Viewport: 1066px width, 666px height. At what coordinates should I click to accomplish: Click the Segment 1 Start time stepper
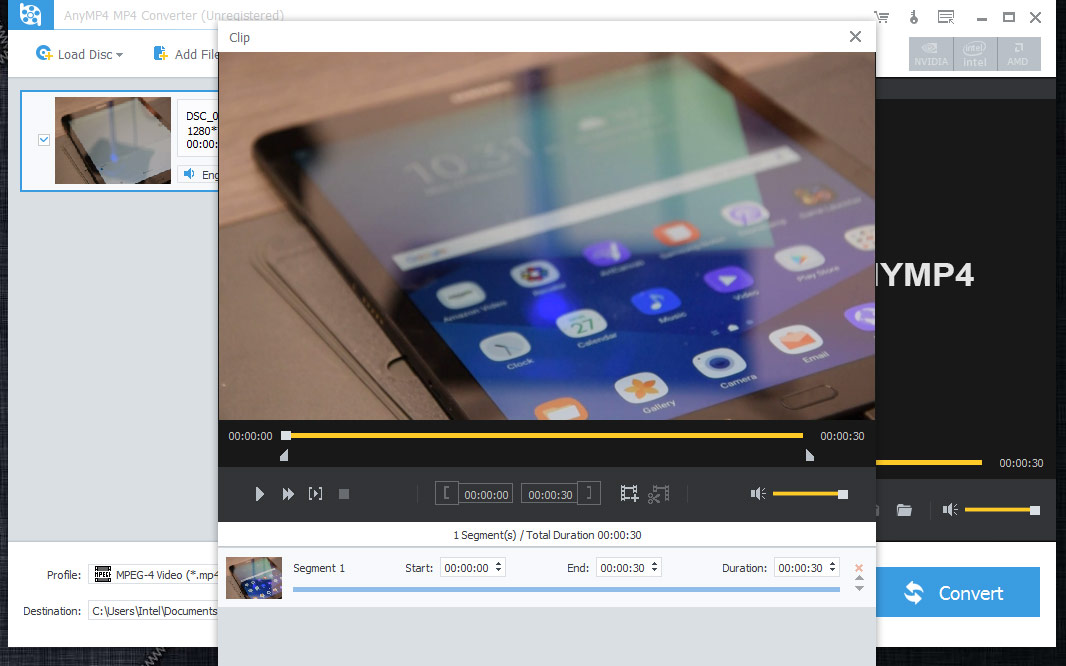[x=499, y=568]
